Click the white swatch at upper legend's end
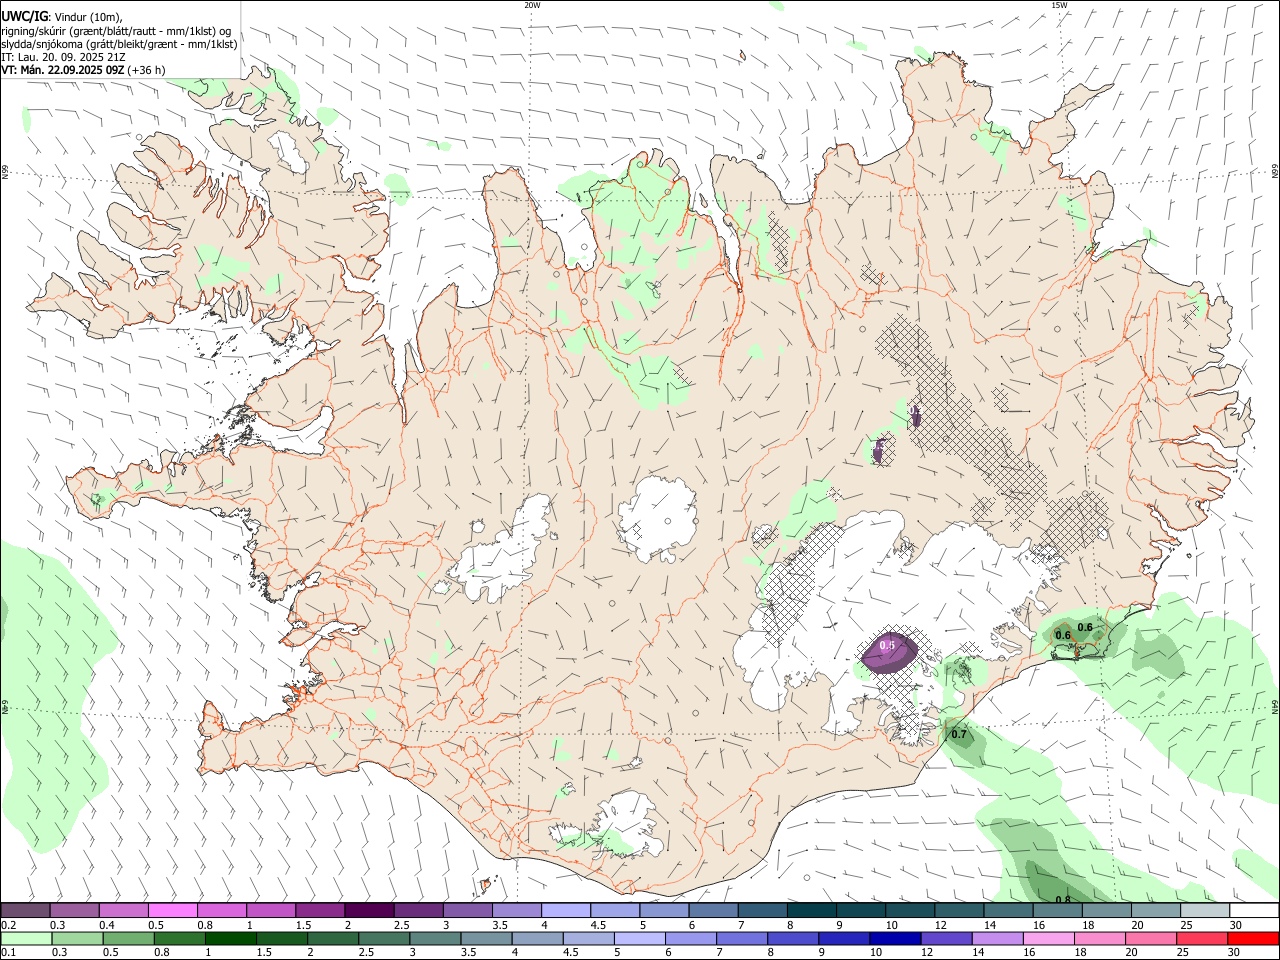The height and width of the screenshot is (960, 1280). 1252,911
